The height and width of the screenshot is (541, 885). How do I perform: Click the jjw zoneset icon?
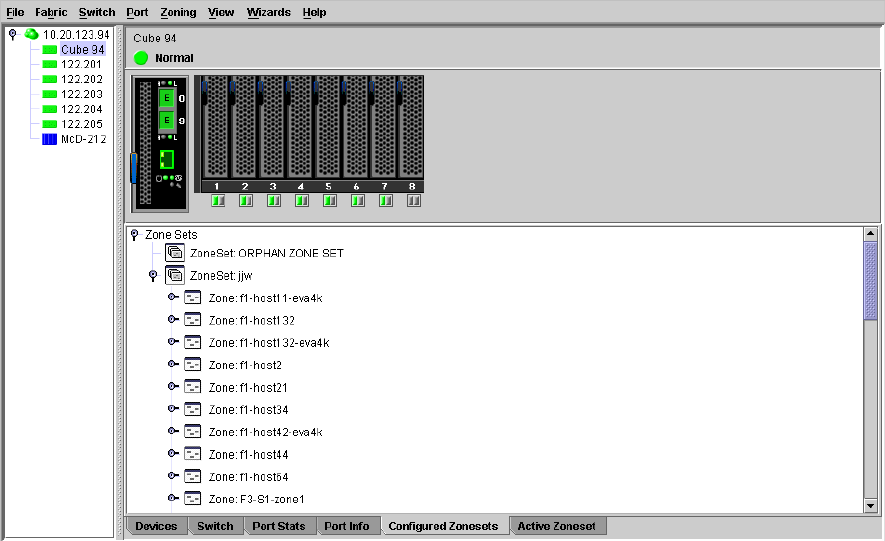point(175,275)
